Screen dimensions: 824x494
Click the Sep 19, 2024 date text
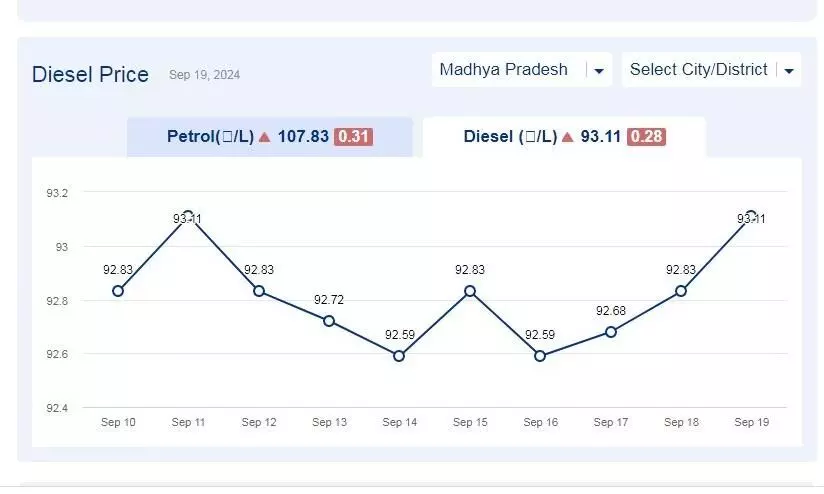pyautogui.click(x=204, y=75)
